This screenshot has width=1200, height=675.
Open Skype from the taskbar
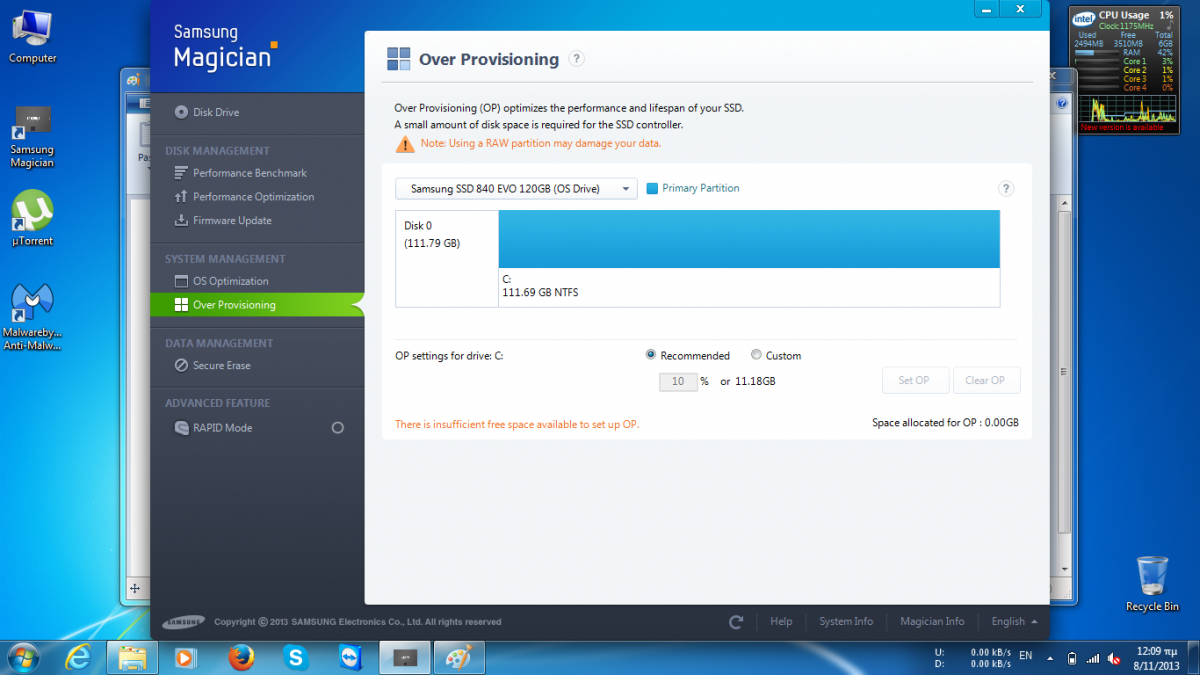point(295,658)
